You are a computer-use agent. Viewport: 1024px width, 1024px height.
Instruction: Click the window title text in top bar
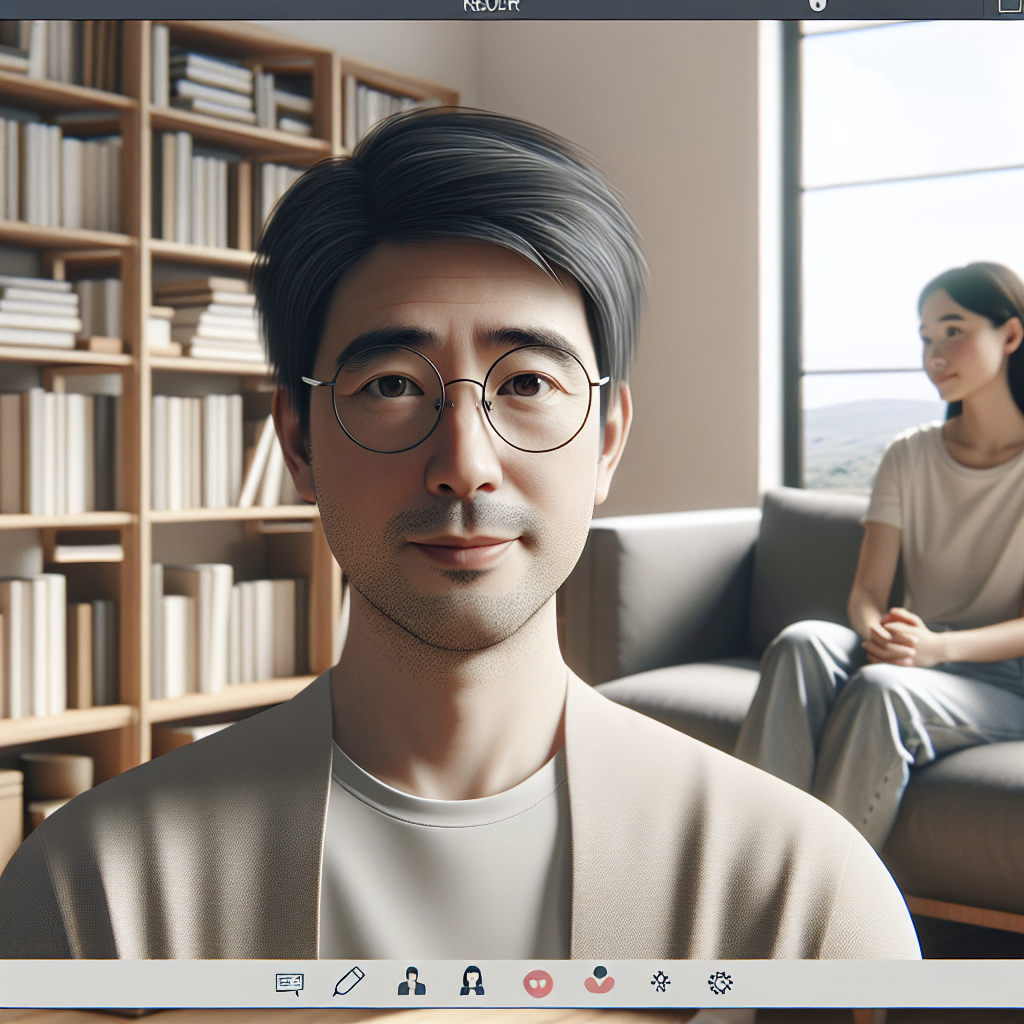(x=492, y=6)
